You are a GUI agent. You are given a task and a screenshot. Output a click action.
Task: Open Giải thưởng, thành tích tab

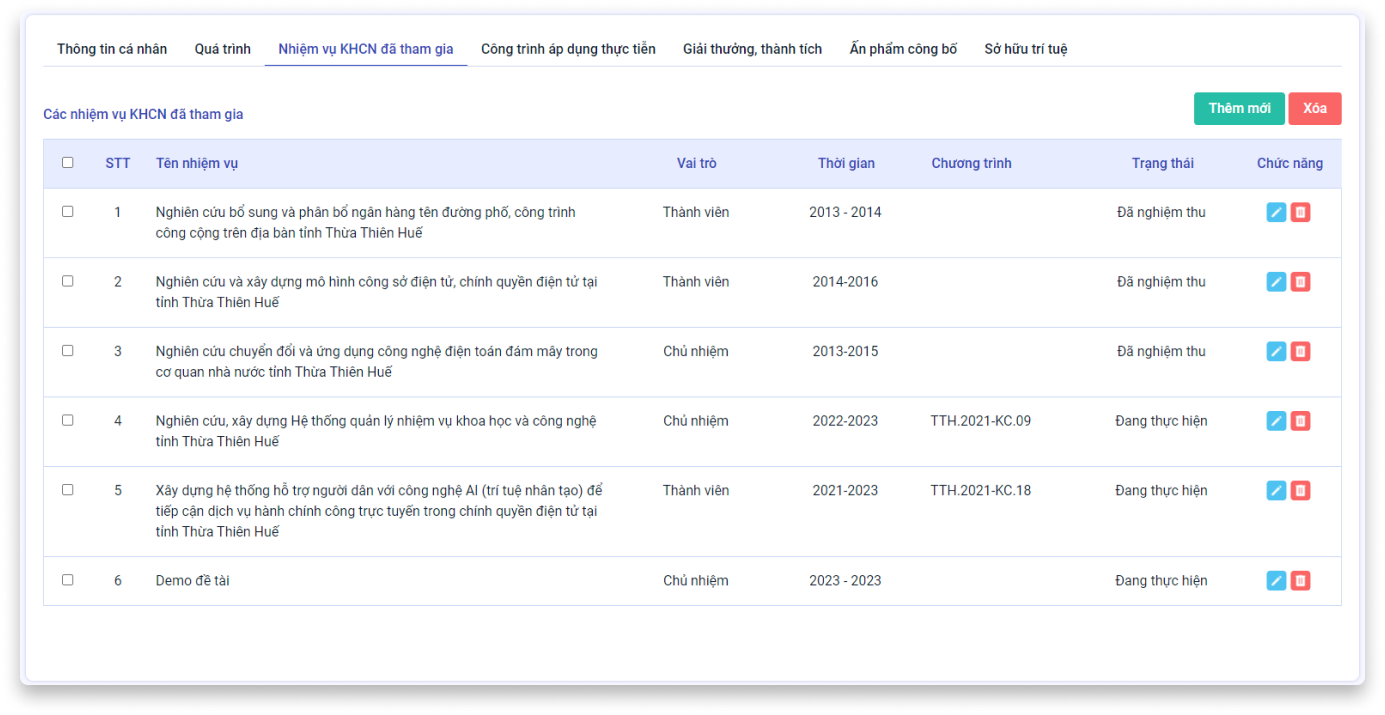(x=753, y=49)
